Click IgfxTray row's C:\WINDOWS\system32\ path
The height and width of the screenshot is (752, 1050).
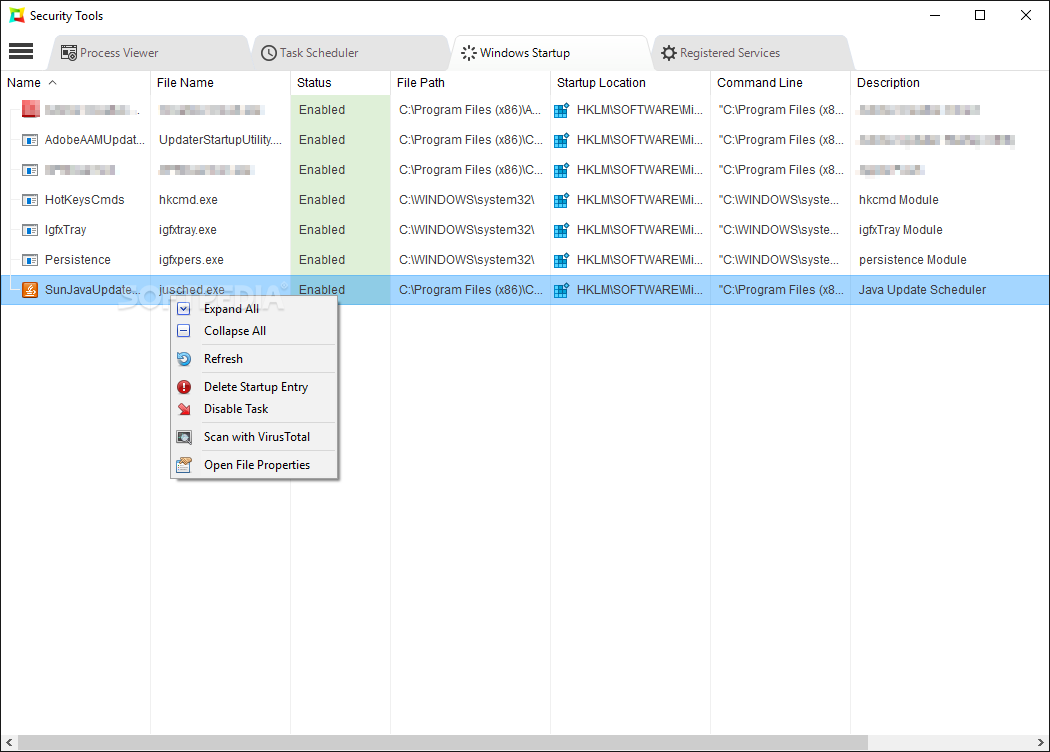[x=467, y=230]
